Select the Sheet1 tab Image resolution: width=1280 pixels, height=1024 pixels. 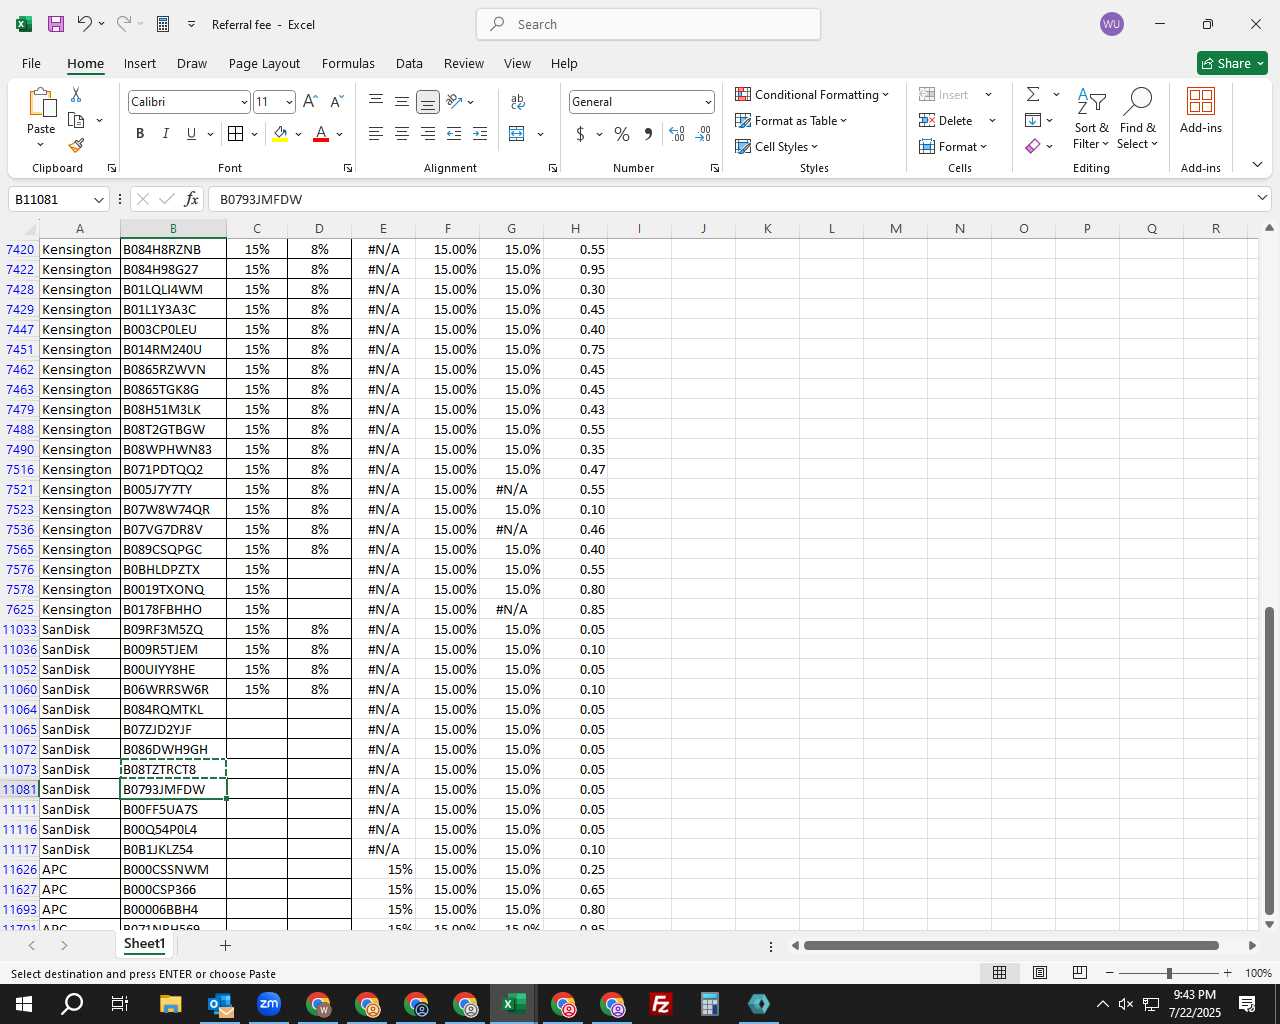pos(144,944)
